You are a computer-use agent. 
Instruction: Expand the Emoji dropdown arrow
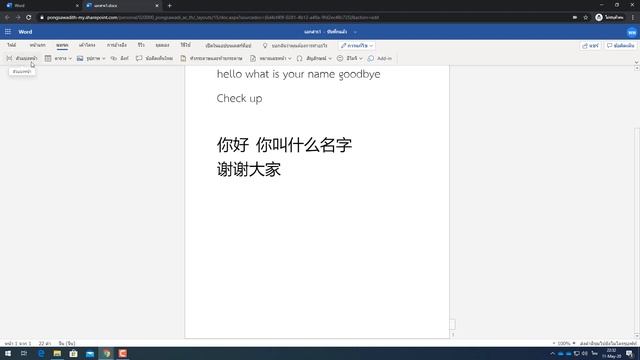click(x=361, y=59)
